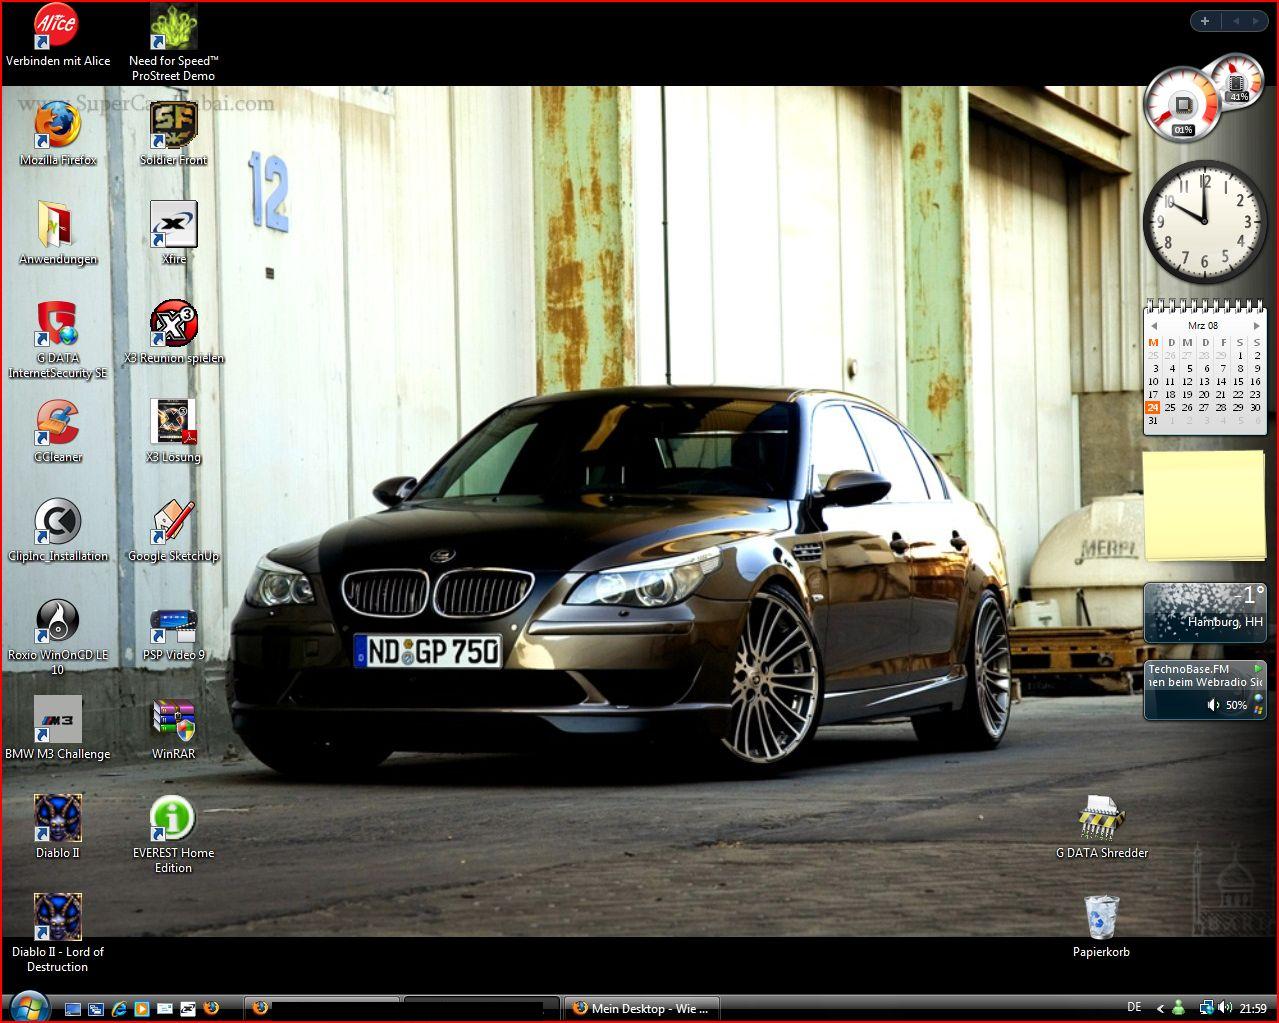
Task: Launch Xfire from the desktop
Action: (x=173, y=225)
